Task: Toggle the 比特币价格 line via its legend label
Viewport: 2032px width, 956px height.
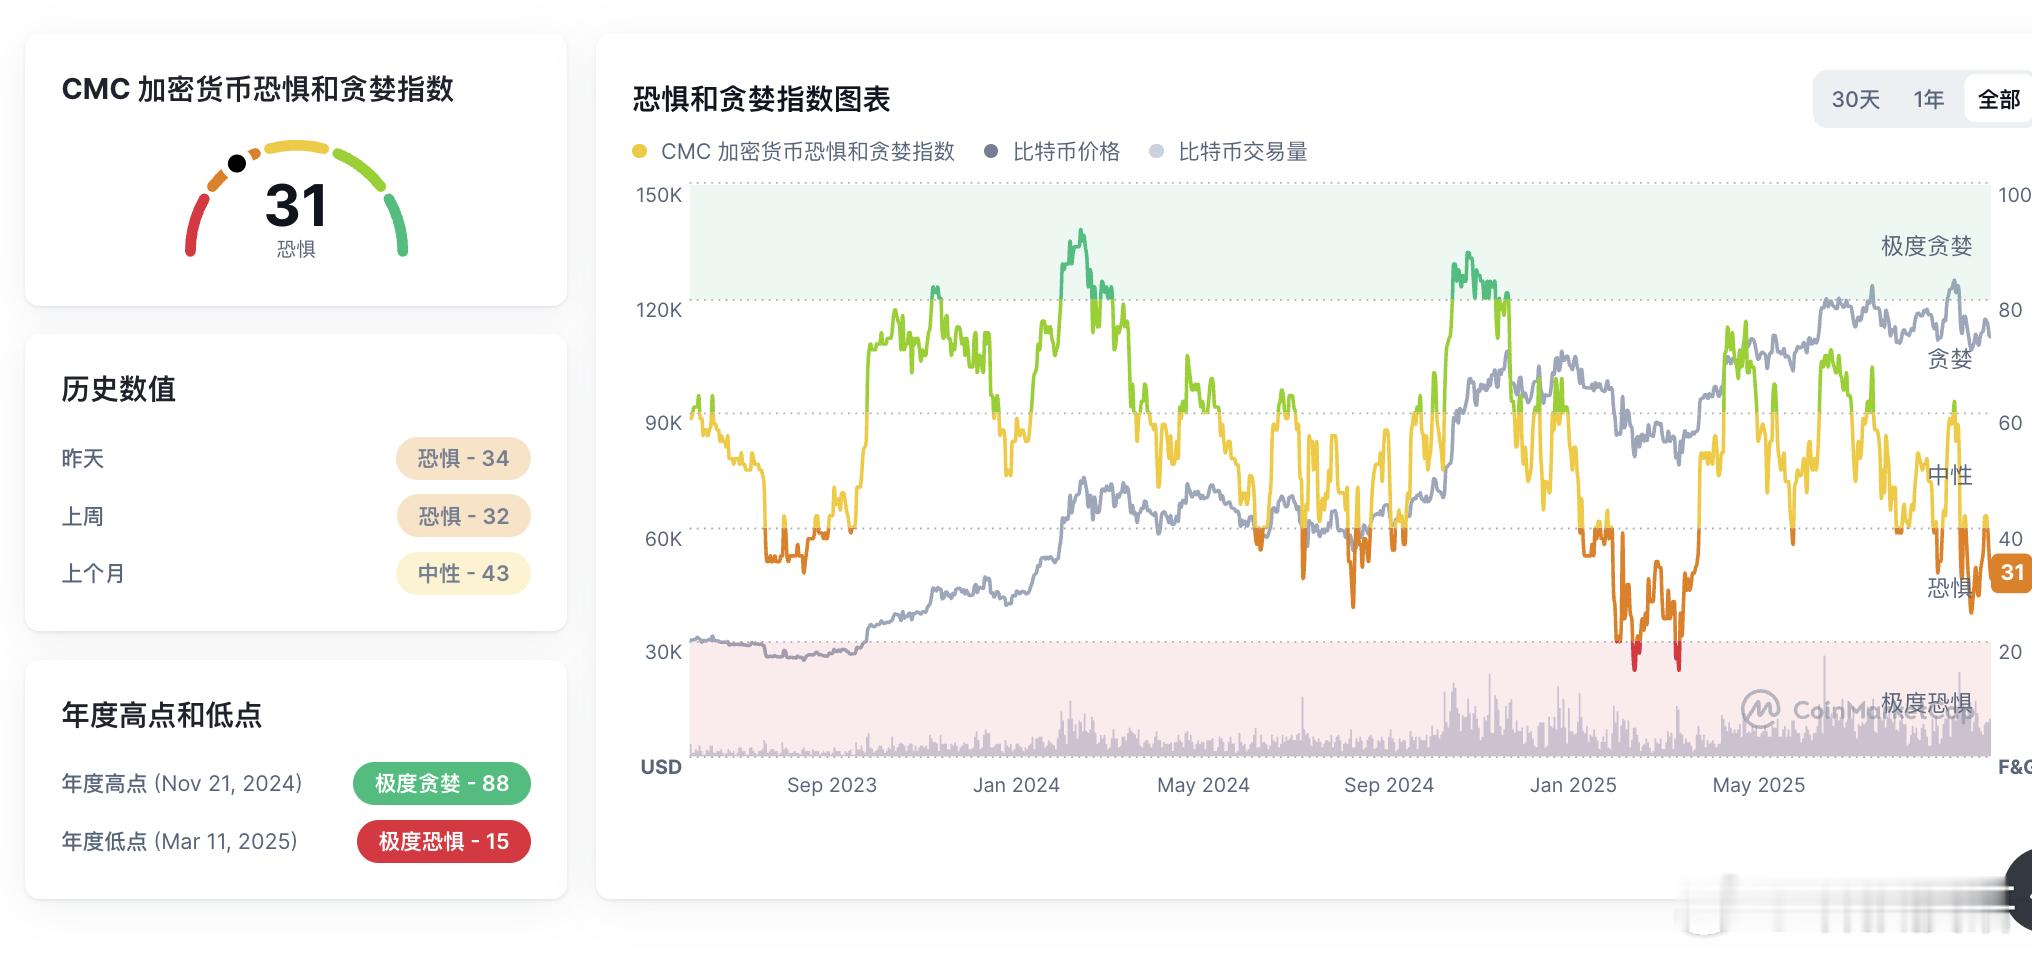Action: [1063, 152]
